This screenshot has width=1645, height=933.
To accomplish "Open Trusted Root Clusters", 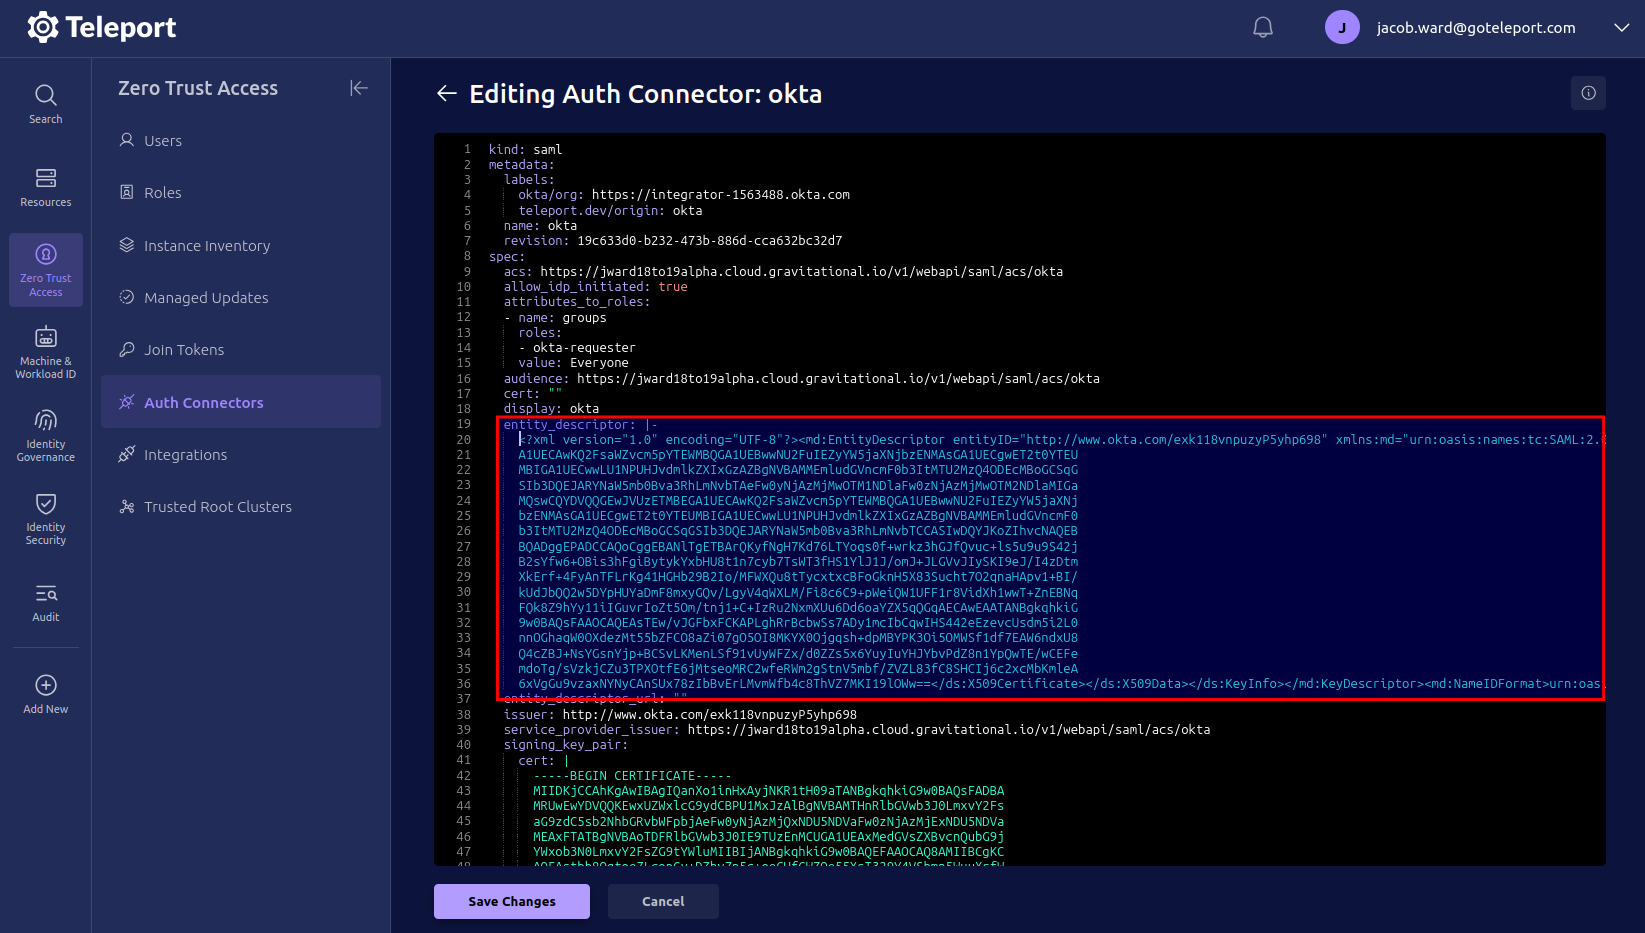I will [x=216, y=506].
